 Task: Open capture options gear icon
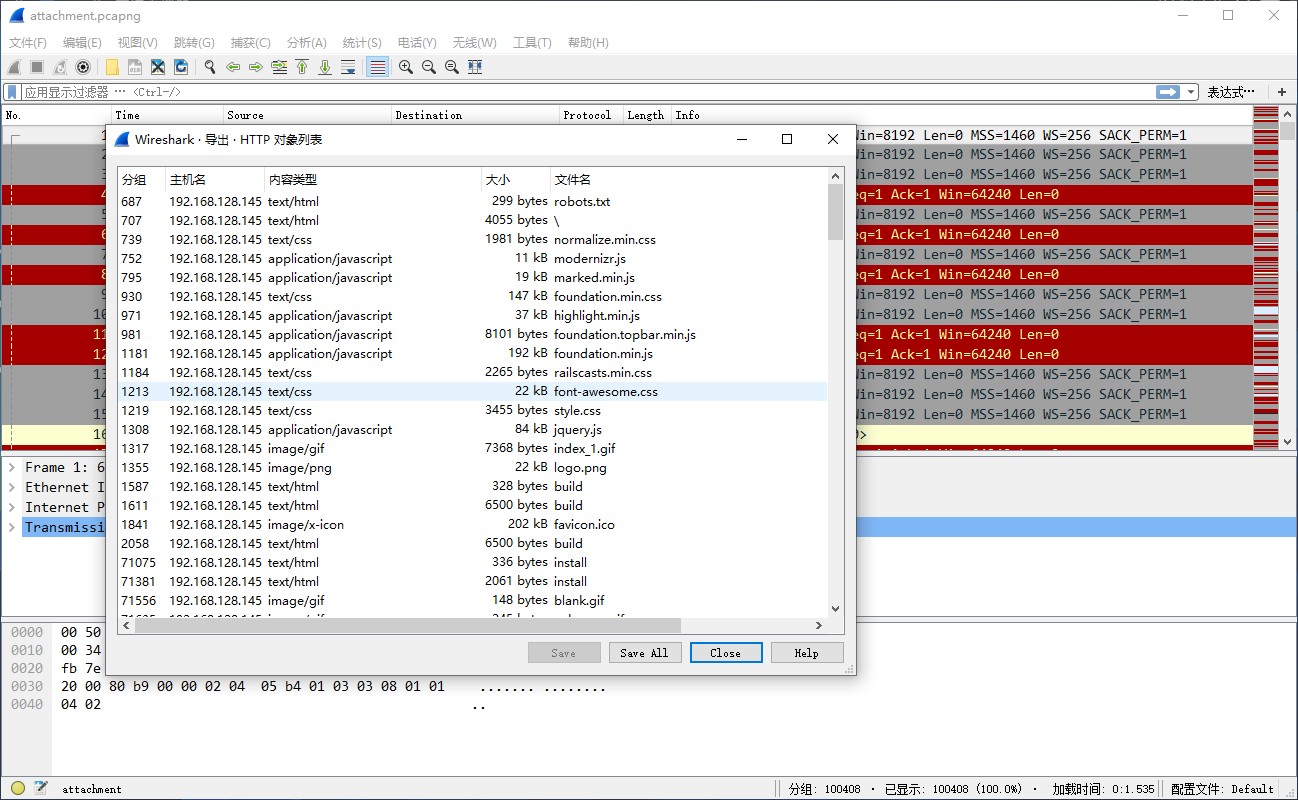tap(83, 67)
